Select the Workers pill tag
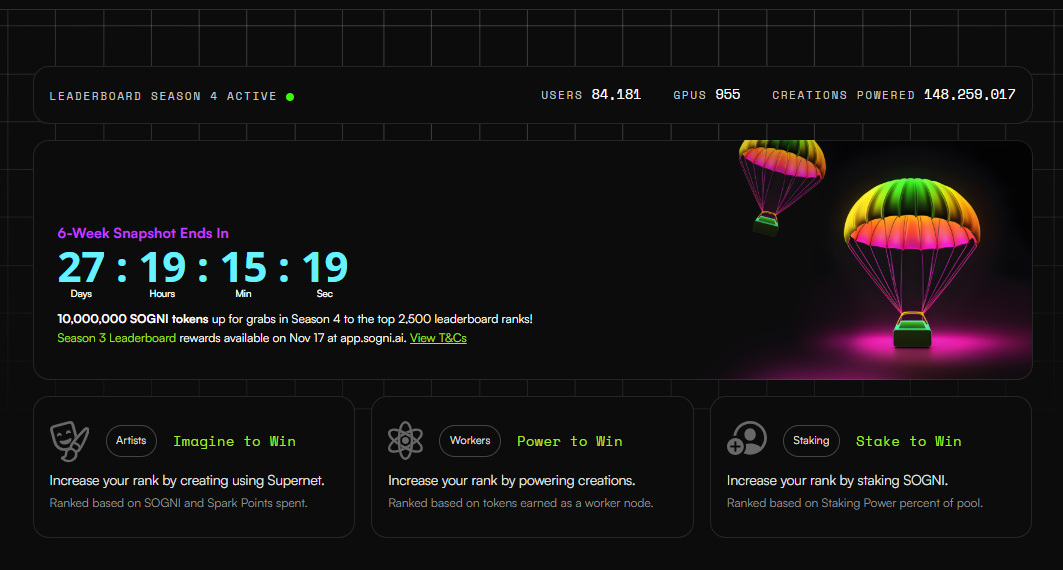Screen dimensions: 1063x570 click(x=470, y=440)
